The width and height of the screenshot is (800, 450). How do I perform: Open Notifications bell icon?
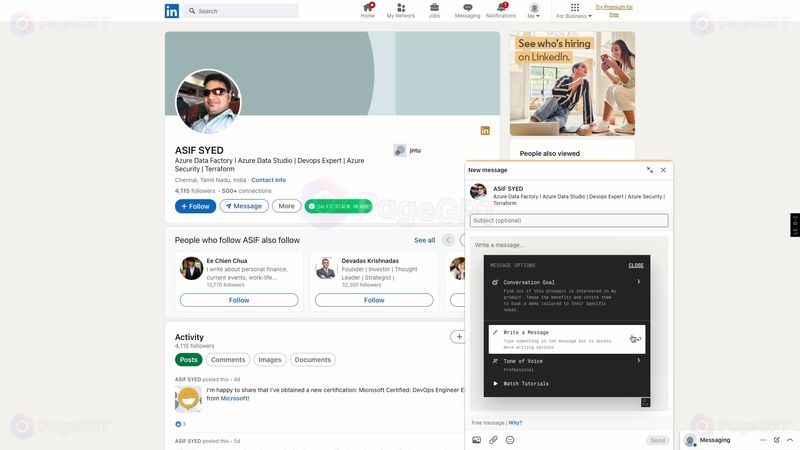pos(501,10)
